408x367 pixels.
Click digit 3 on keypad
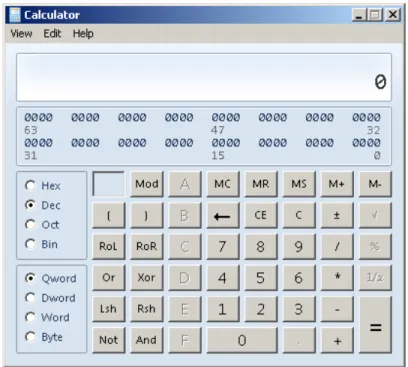[299, 309]
